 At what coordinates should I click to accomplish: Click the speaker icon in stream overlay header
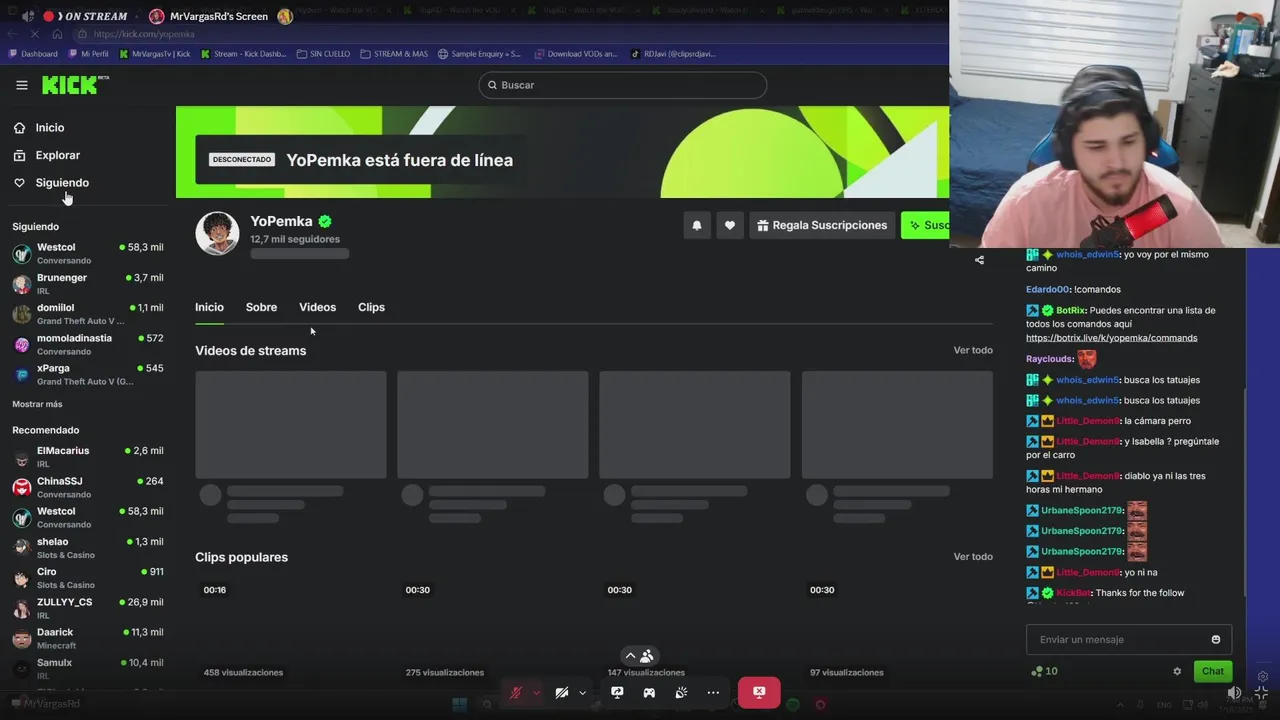(27, 16)
